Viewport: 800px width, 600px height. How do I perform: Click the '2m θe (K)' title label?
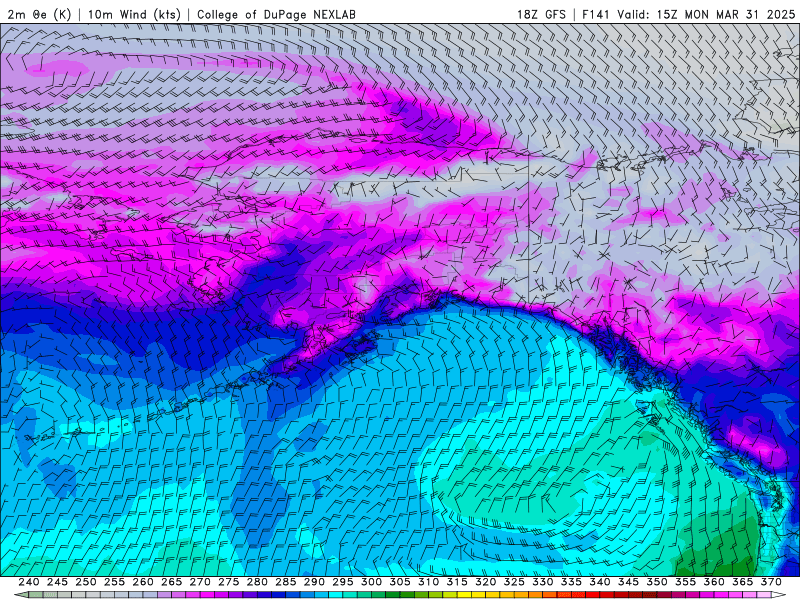39,14
